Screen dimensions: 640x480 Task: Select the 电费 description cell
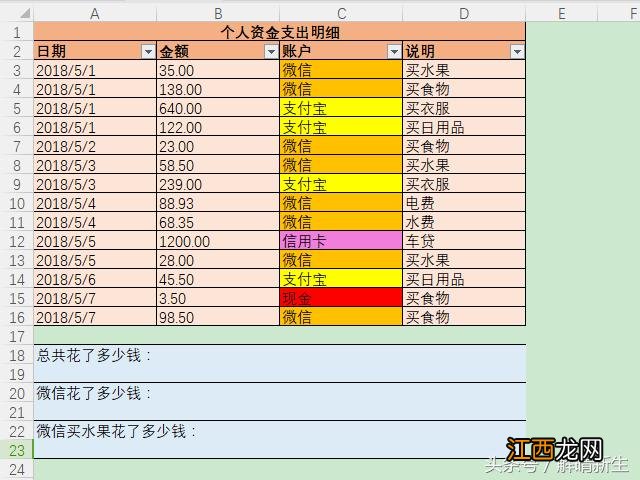tap(464, 203)
